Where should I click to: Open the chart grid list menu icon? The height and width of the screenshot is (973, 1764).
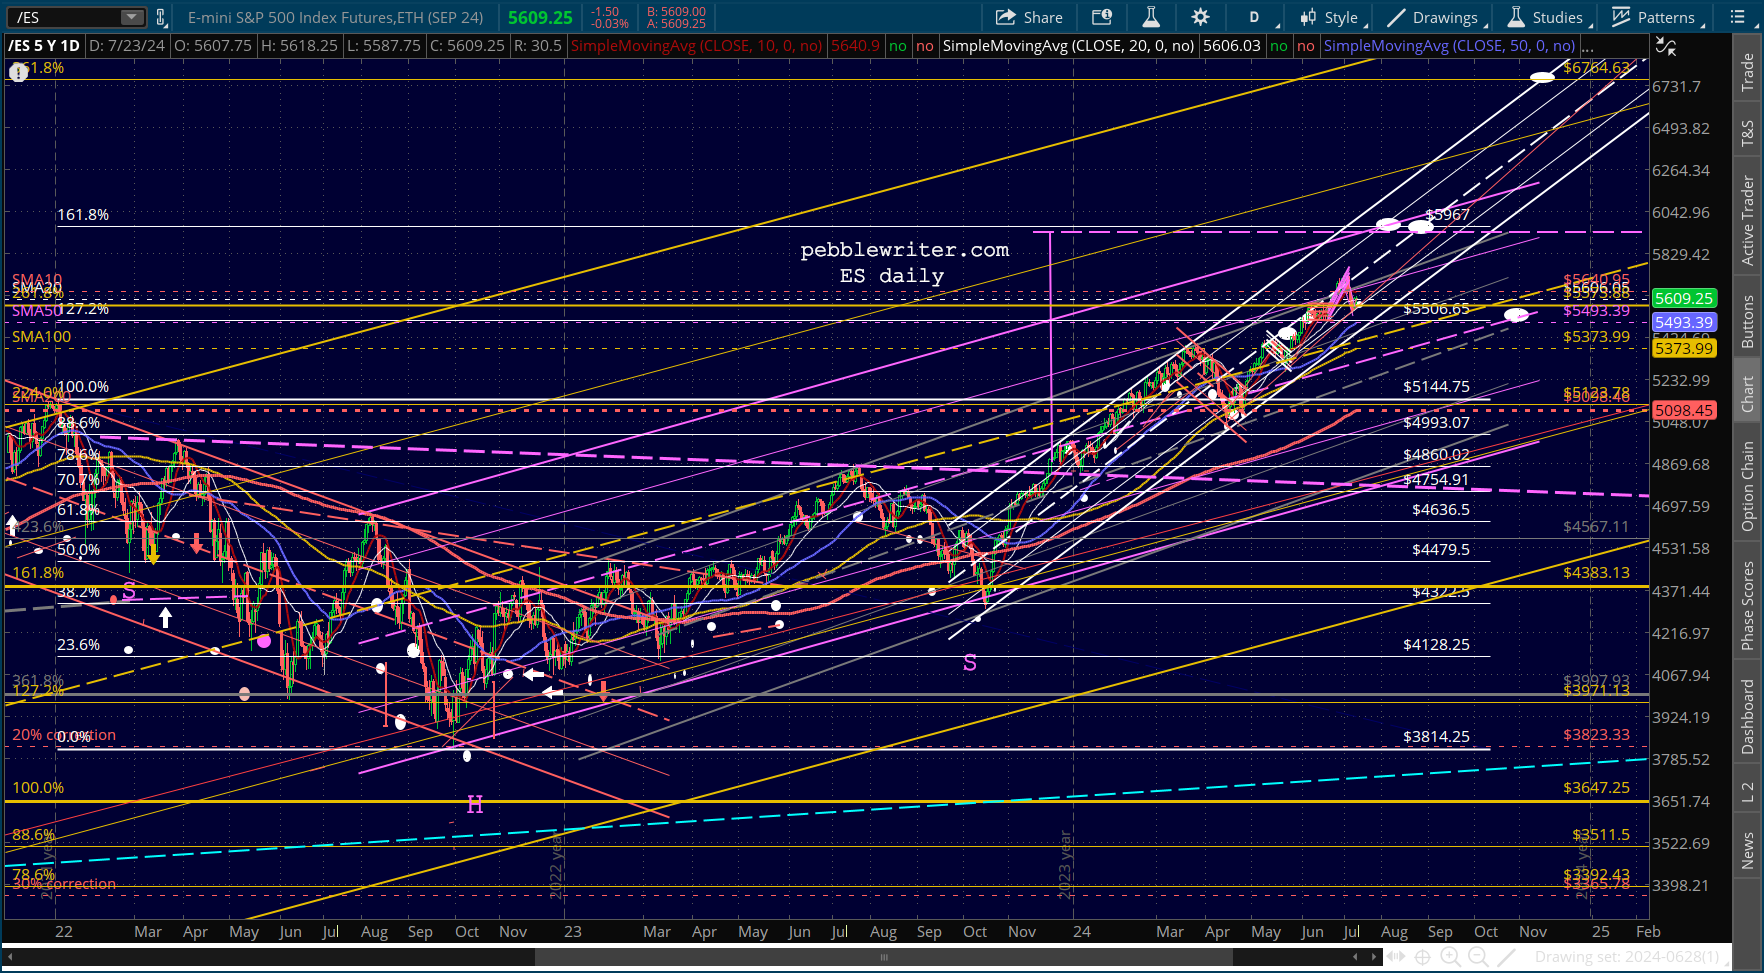point(1736,17)
